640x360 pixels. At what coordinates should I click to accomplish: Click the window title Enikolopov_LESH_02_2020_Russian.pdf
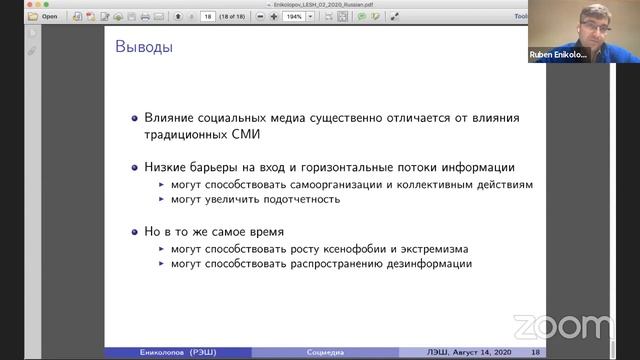tap(323, 4)
